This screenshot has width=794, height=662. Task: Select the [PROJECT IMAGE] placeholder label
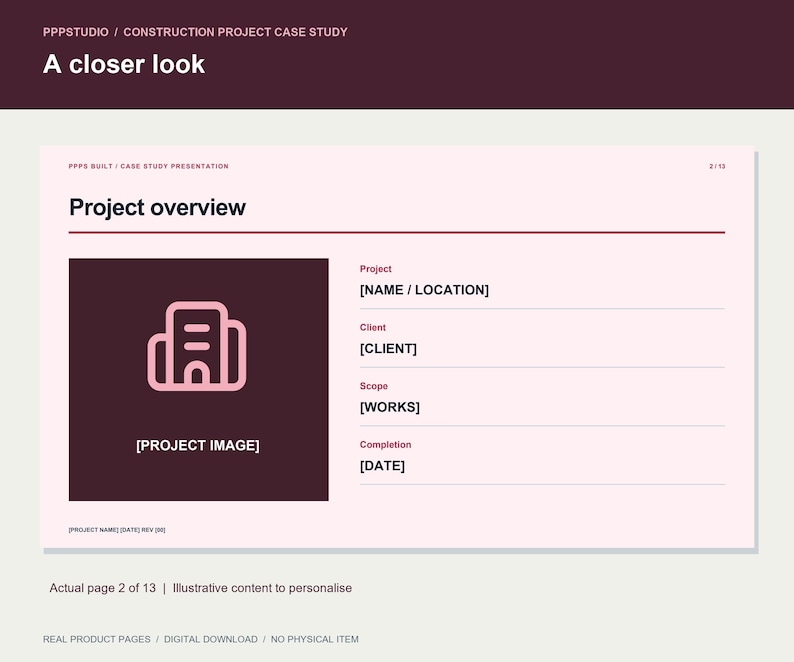[197, 445]
